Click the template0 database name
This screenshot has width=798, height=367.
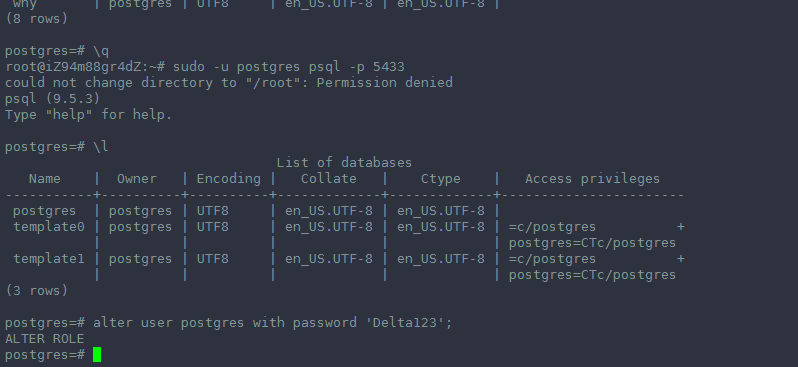[x=48, y=227]
